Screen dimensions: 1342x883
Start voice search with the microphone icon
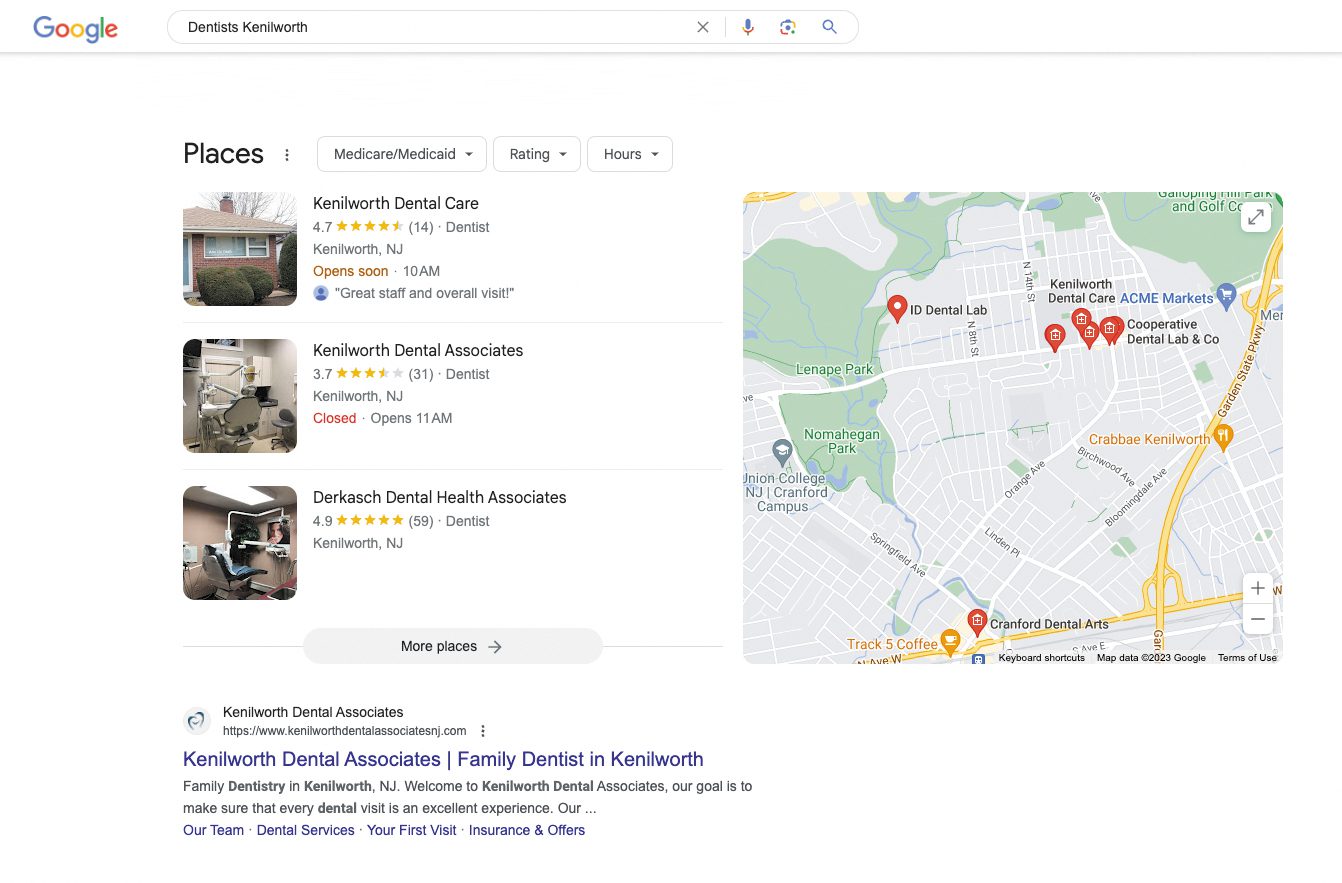pos(748,27)
